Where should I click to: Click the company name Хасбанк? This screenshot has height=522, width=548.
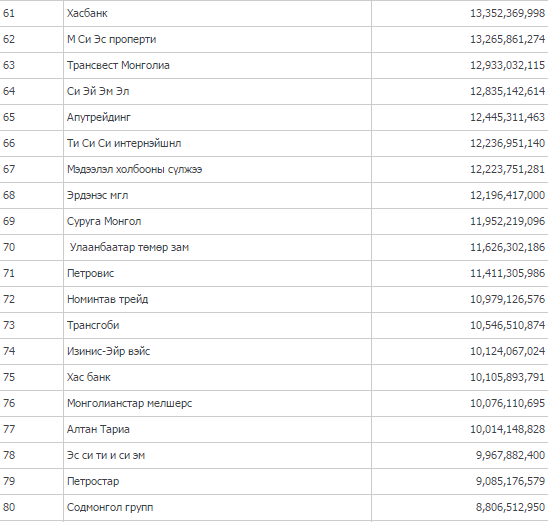87,13
